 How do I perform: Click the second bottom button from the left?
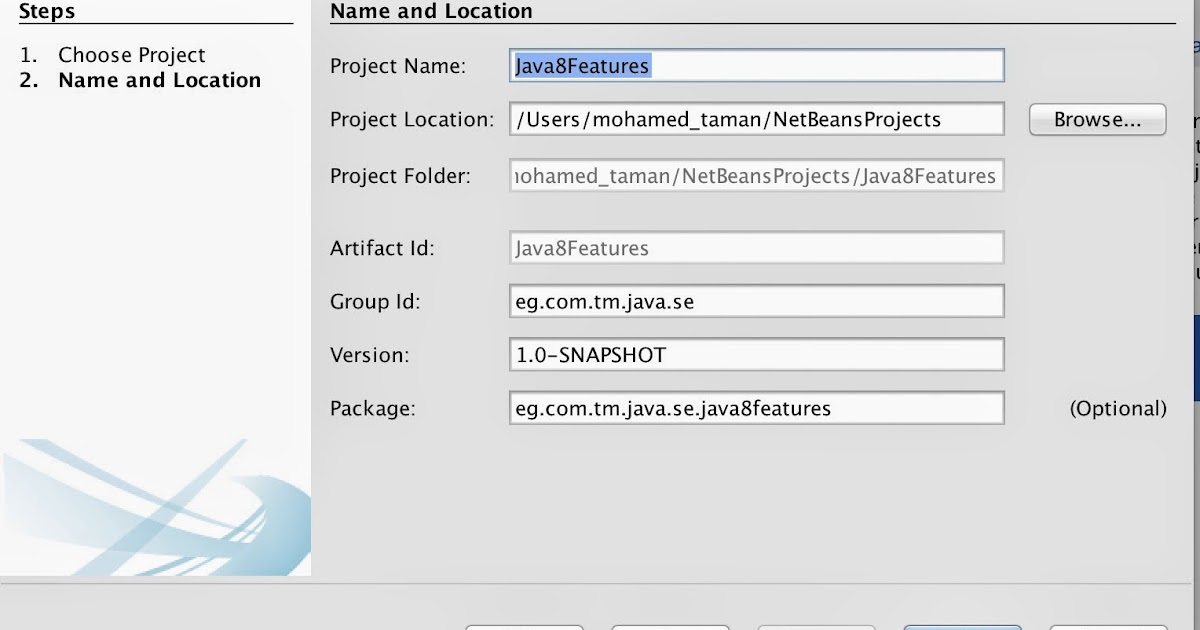pyautogui.click(x=670, y=626)
